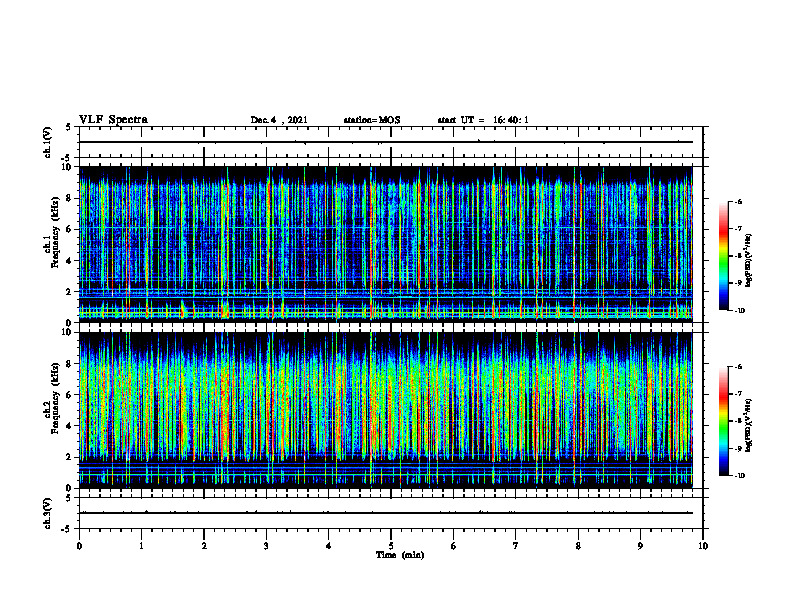
Task: Click the time axis end tick label "10"
Action: (x=703, y=546)
